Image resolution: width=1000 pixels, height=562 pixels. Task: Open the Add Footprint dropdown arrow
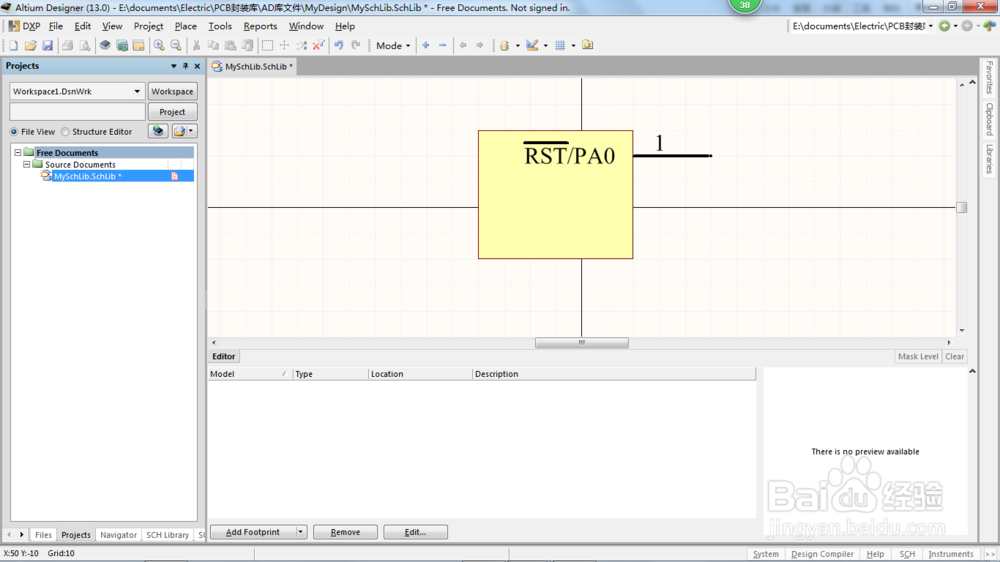point(300,532)
